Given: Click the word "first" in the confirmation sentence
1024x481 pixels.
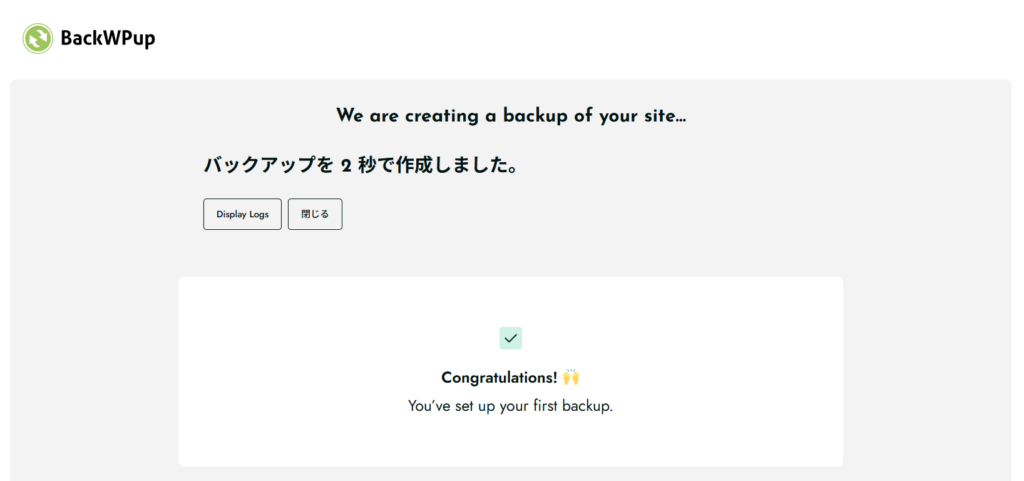Looking at the screenshot, I should coord(538,406).
